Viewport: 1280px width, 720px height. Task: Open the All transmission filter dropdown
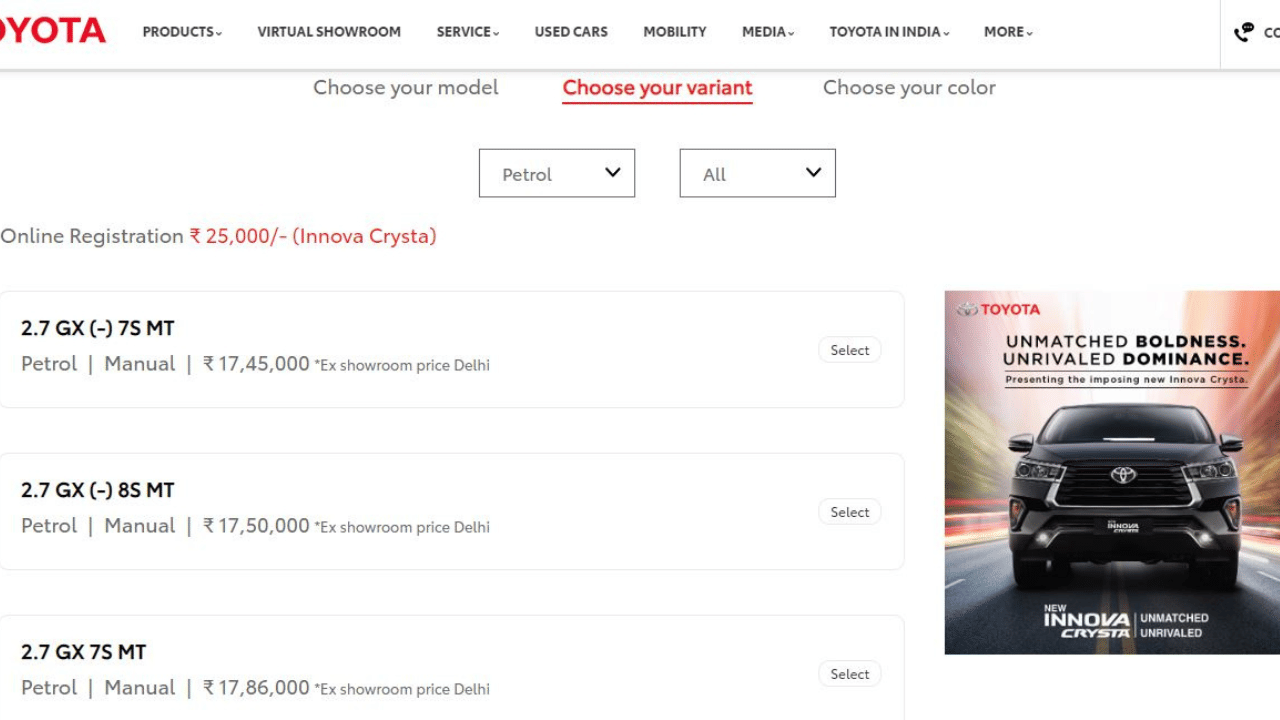tap(757, 173)
